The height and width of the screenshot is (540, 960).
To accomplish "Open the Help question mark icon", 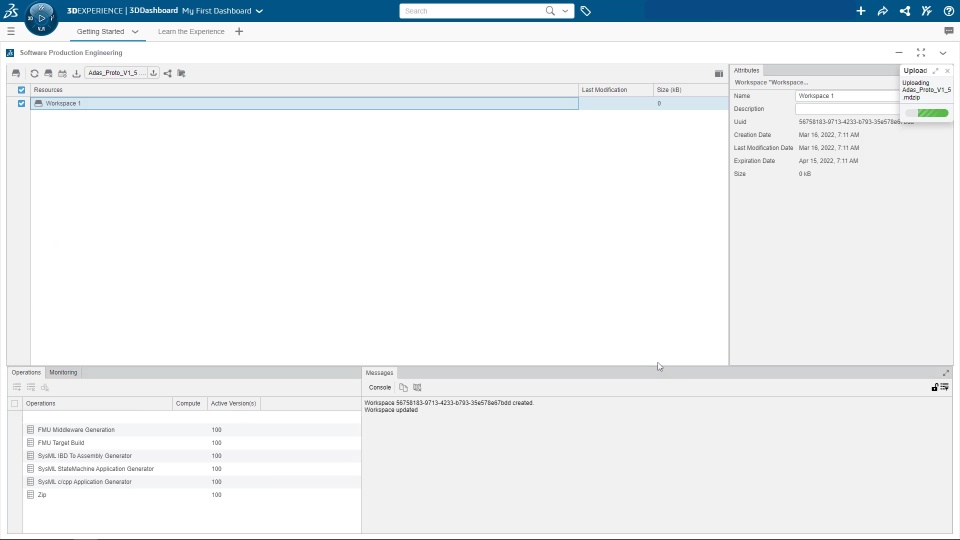I will (x=948, y=10).
